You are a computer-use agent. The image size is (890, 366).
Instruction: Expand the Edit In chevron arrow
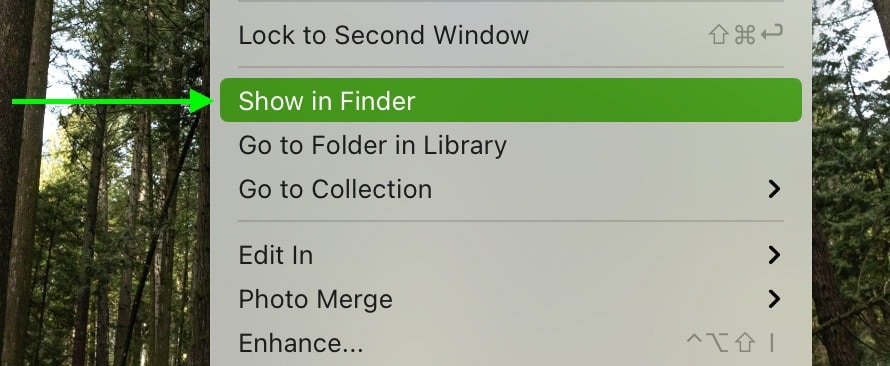click(774, 255)
